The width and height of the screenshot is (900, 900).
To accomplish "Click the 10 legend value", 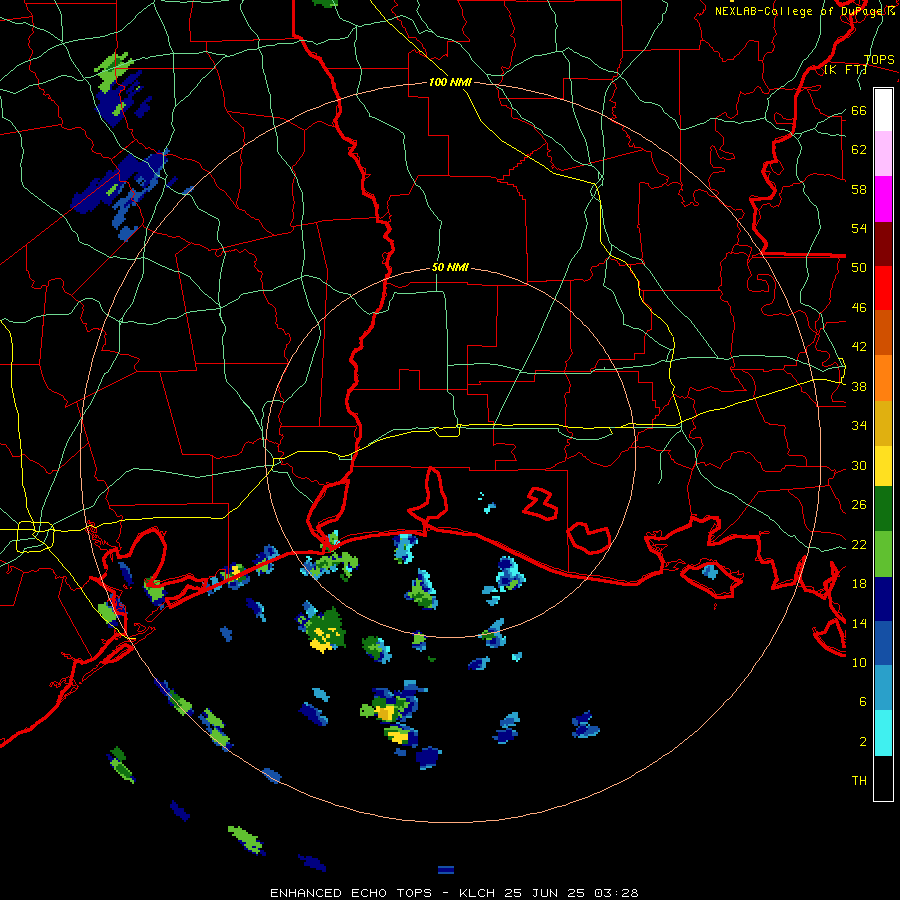I will (x=859, y=662).
